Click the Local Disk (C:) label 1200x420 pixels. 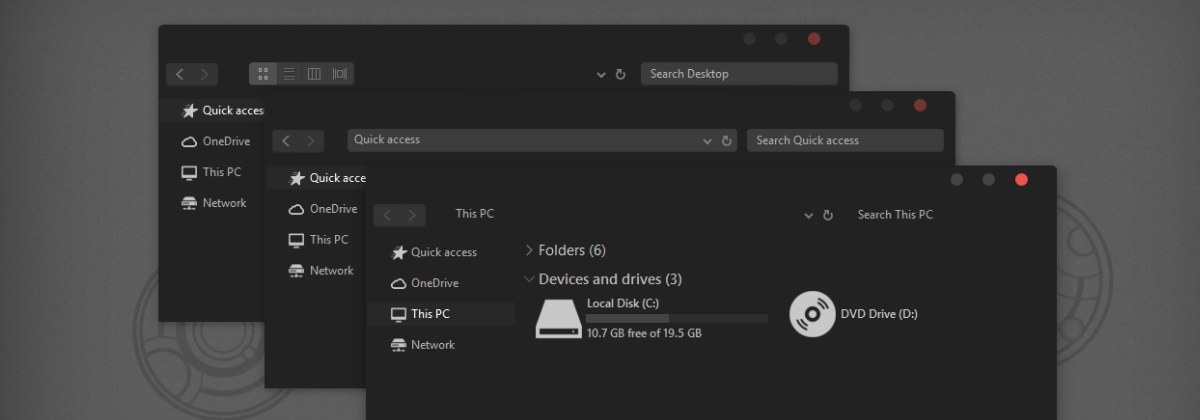623,303
